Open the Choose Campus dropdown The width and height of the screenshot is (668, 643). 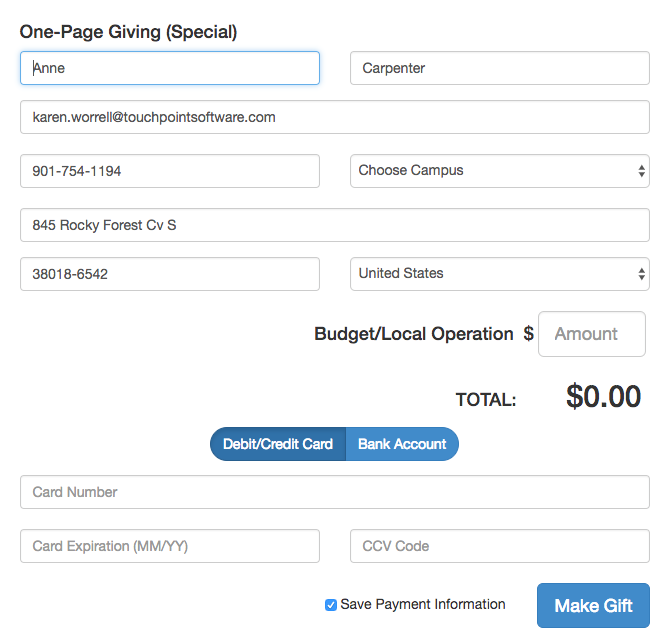[500, 171]
